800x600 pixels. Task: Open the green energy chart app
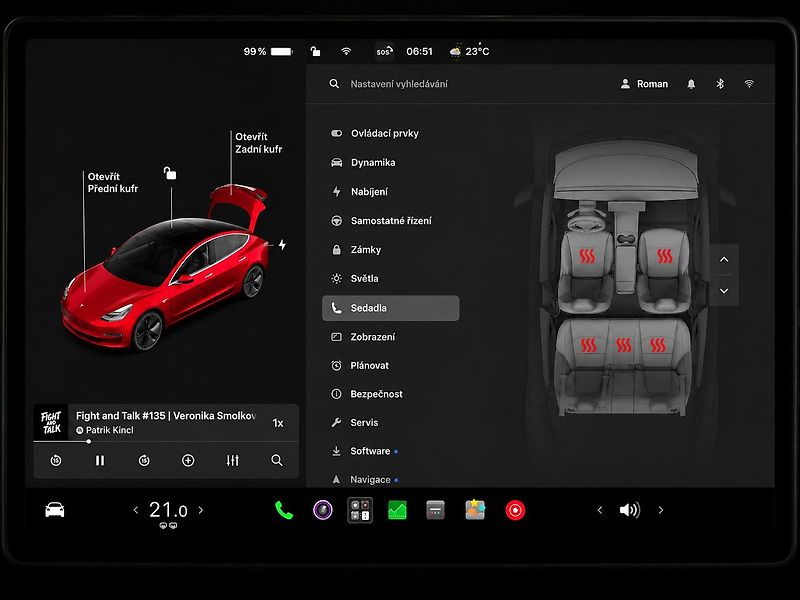tap(397, 510)
